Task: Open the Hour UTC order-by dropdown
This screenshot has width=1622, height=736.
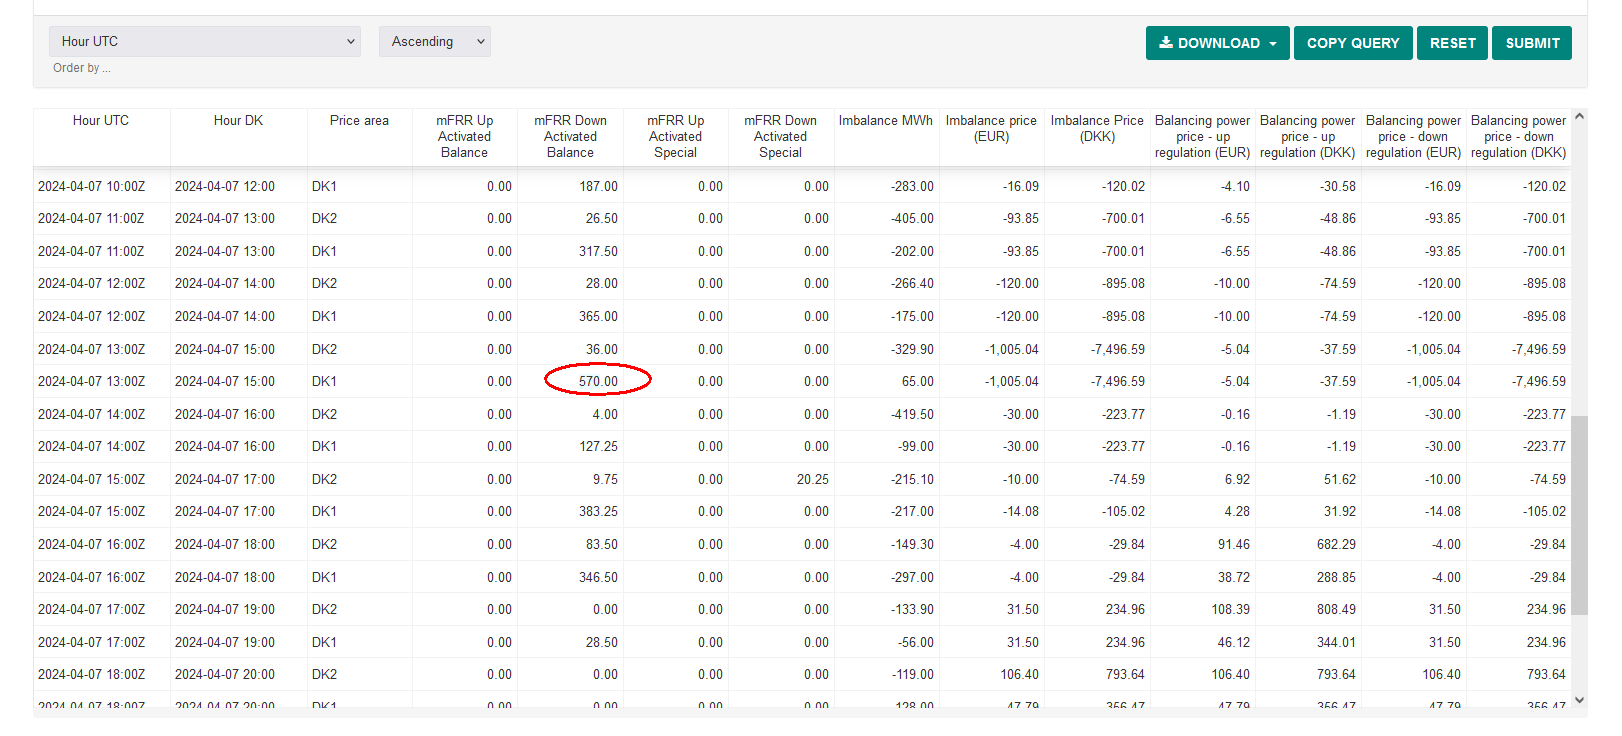Action: (x=205, y=41)
